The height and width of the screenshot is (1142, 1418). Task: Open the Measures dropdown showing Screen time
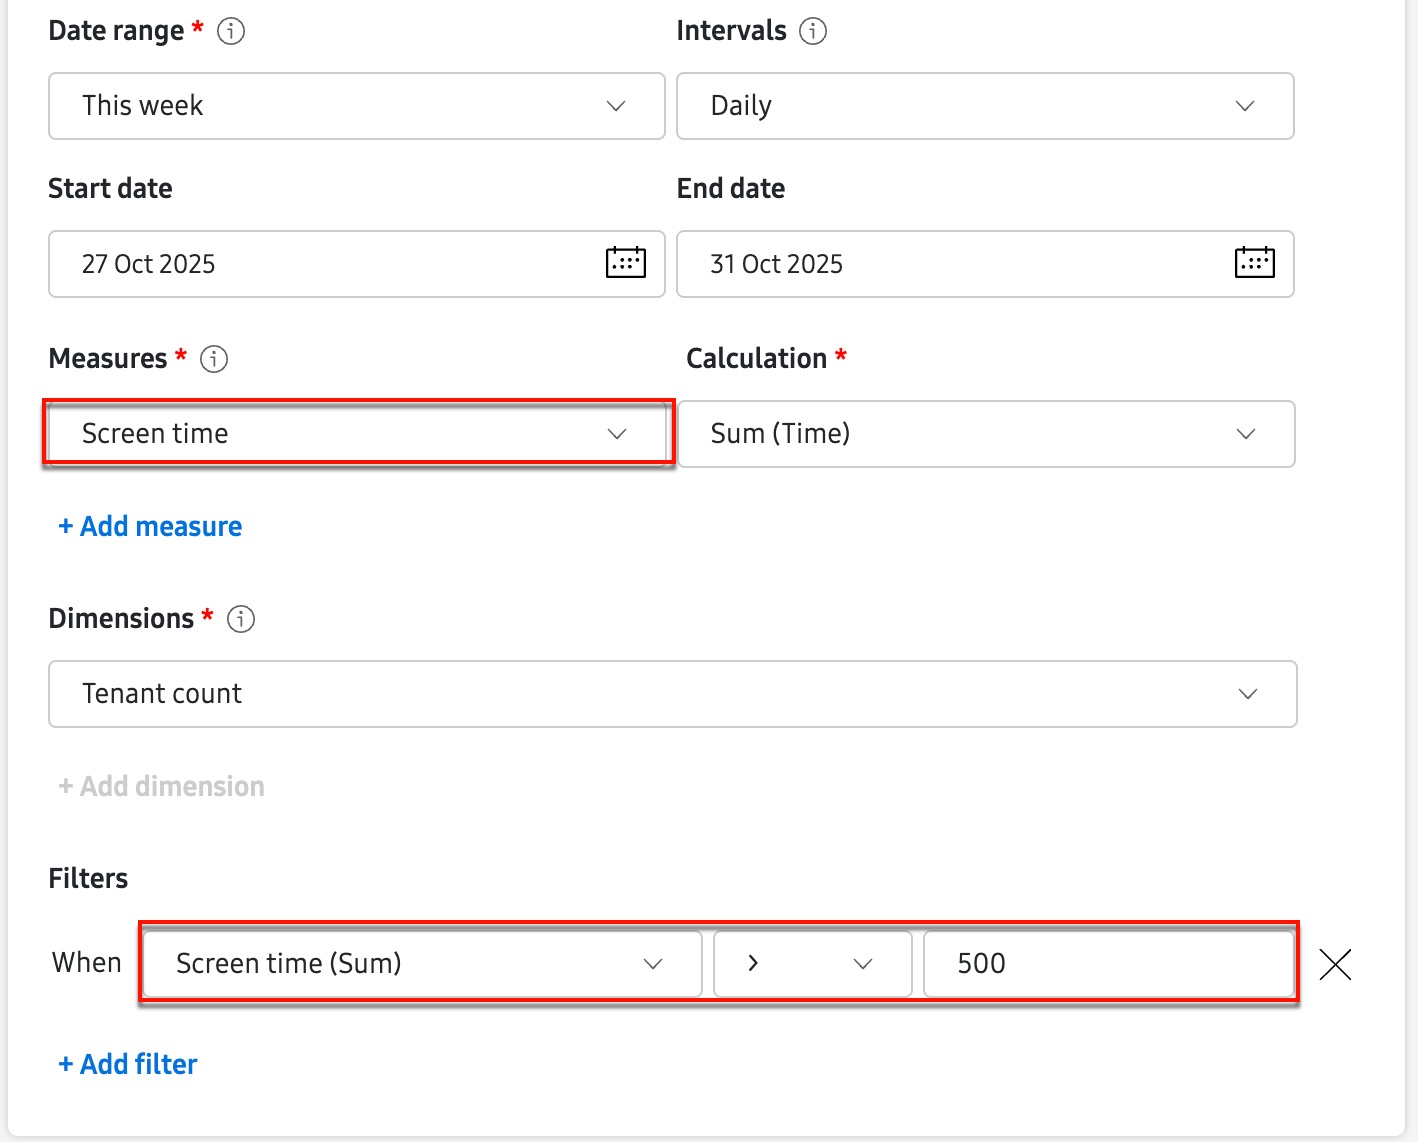pyautogui.click(x=357, y=433)
